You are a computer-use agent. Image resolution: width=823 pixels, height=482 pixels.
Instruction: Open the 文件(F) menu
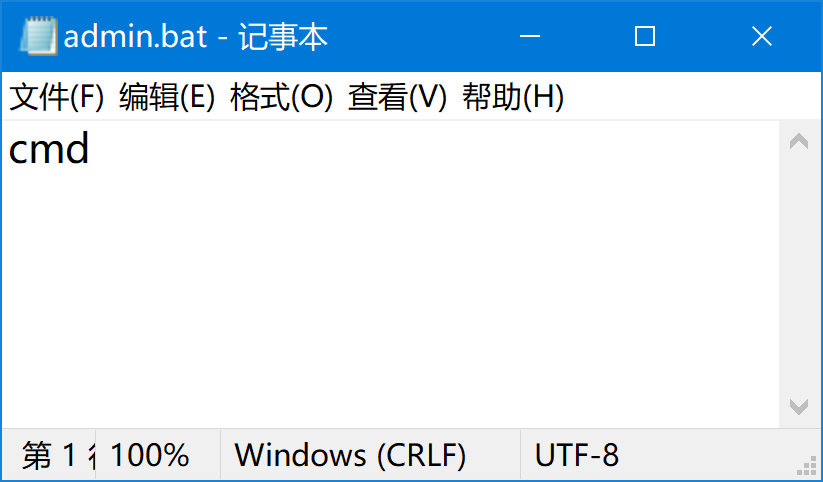pyautogui.click(x=57, y=97)
